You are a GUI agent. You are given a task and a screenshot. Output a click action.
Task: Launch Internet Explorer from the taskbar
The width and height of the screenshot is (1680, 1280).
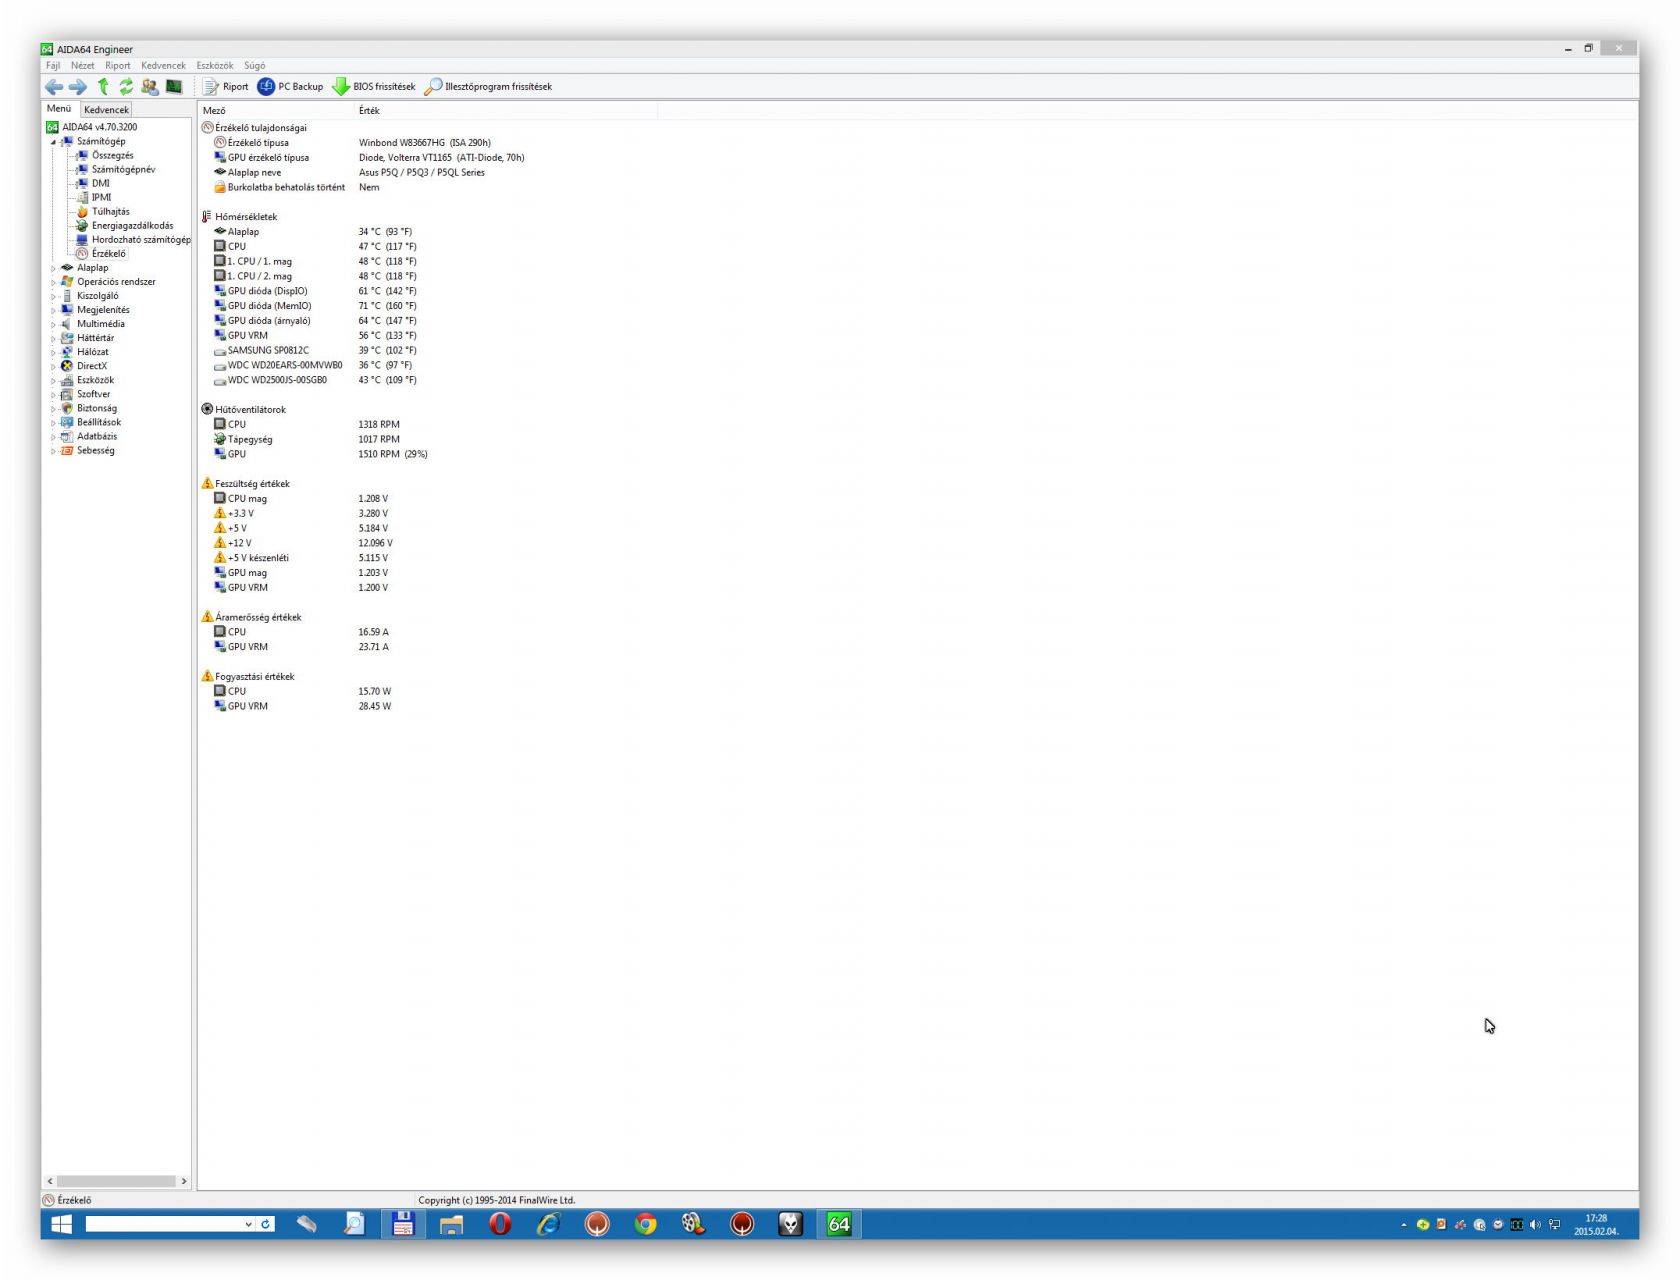point(548,1224)
